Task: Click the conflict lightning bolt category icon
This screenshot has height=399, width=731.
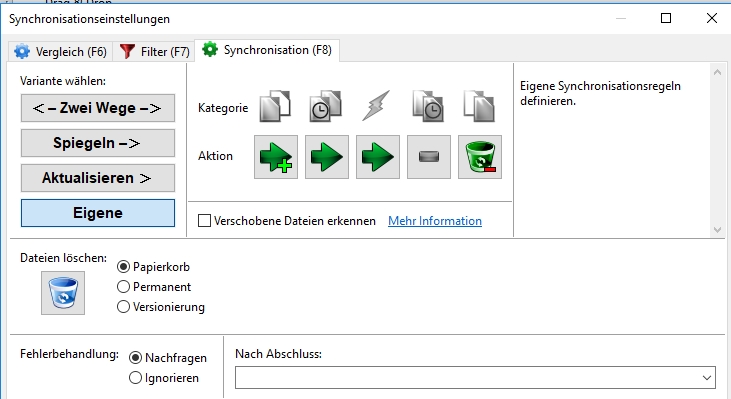Action: 377,106
